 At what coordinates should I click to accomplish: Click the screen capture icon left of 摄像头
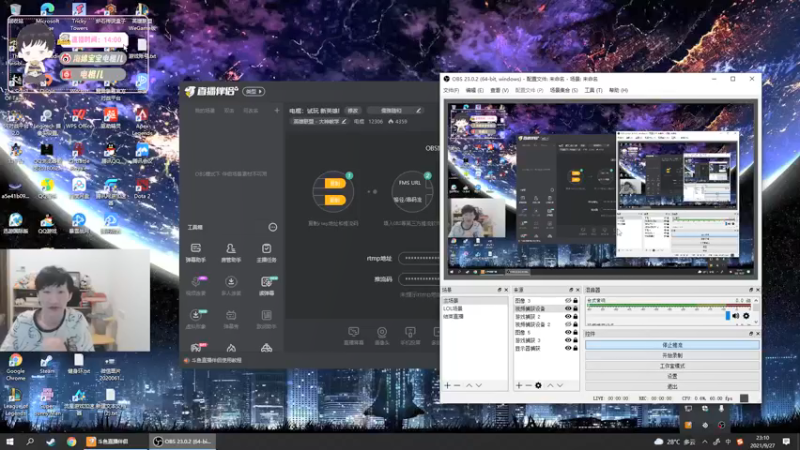coord(353,336)
